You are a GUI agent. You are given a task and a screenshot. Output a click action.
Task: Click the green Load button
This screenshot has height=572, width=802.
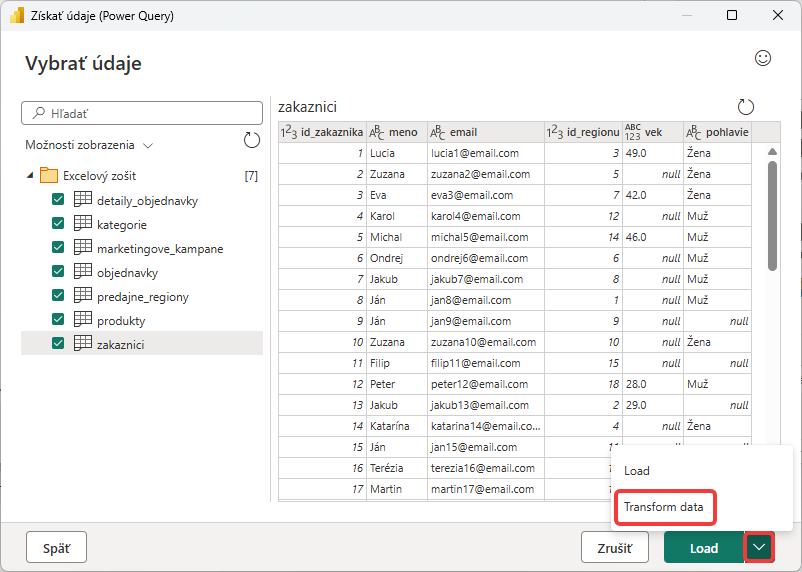click(x=704, y=547)
